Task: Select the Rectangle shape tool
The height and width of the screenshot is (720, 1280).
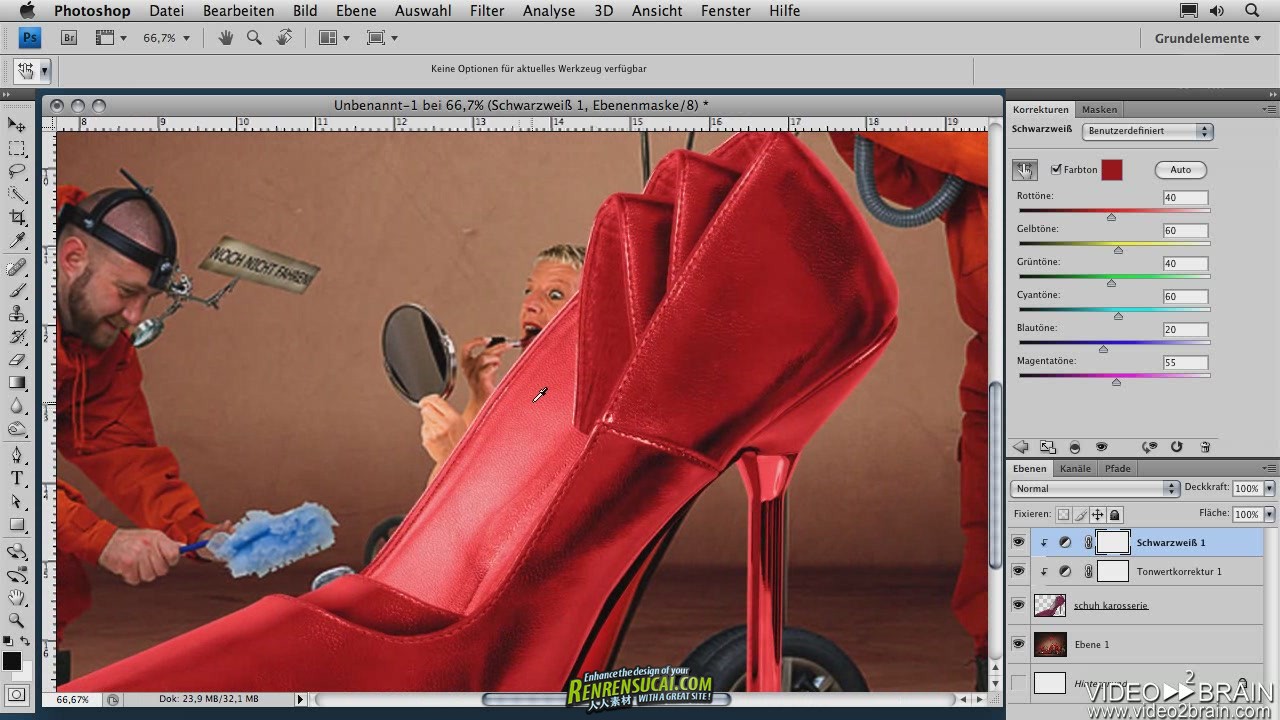Action: (17, 524)
